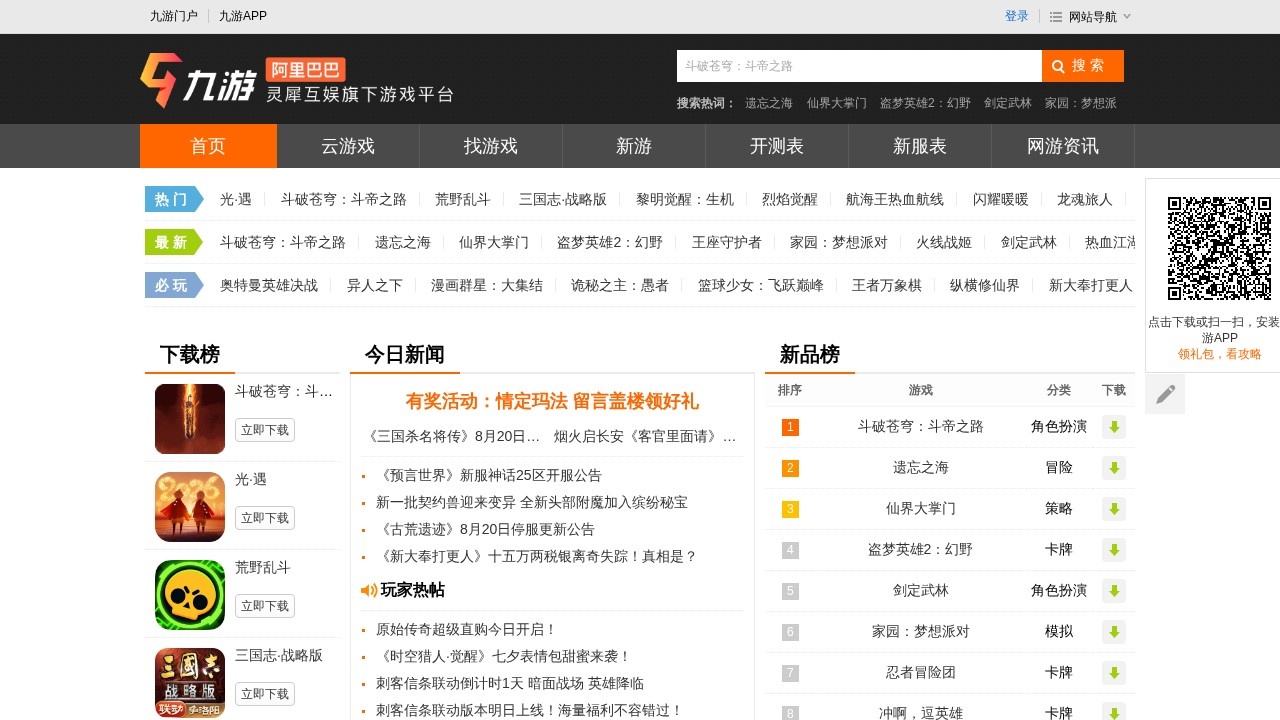Click 家园：梦想派 in 搜索热词

[1081, 103]
